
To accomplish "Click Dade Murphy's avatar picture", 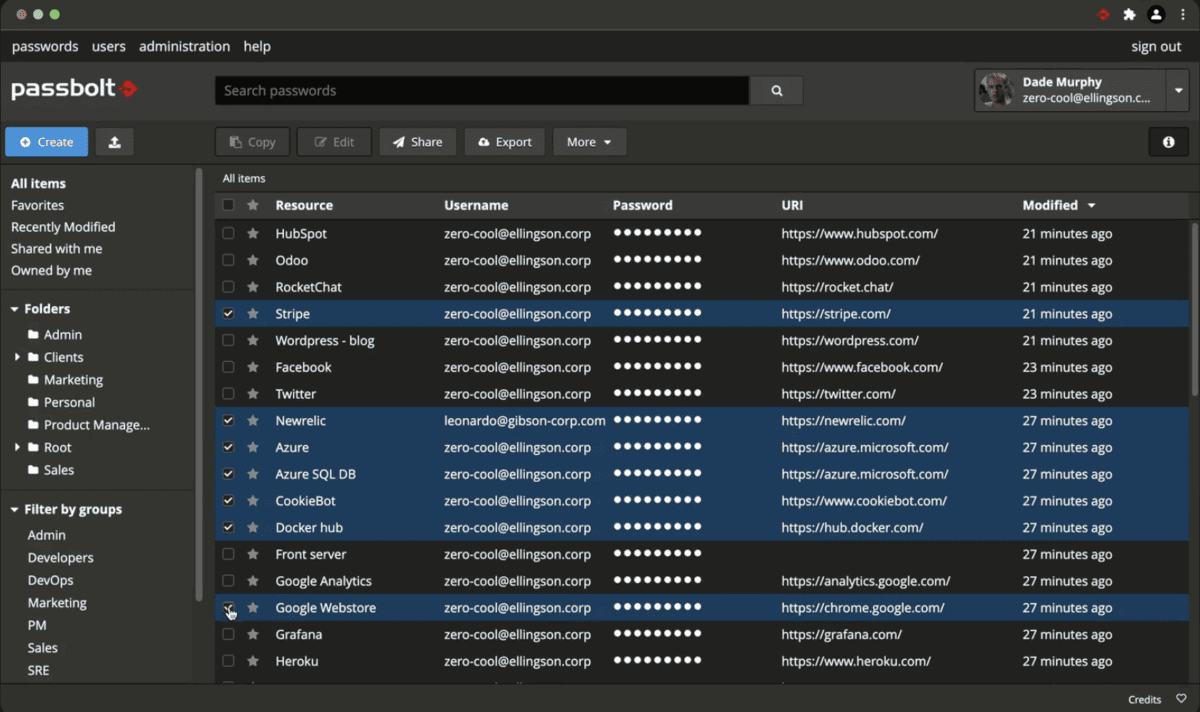I will pos(996,90).
